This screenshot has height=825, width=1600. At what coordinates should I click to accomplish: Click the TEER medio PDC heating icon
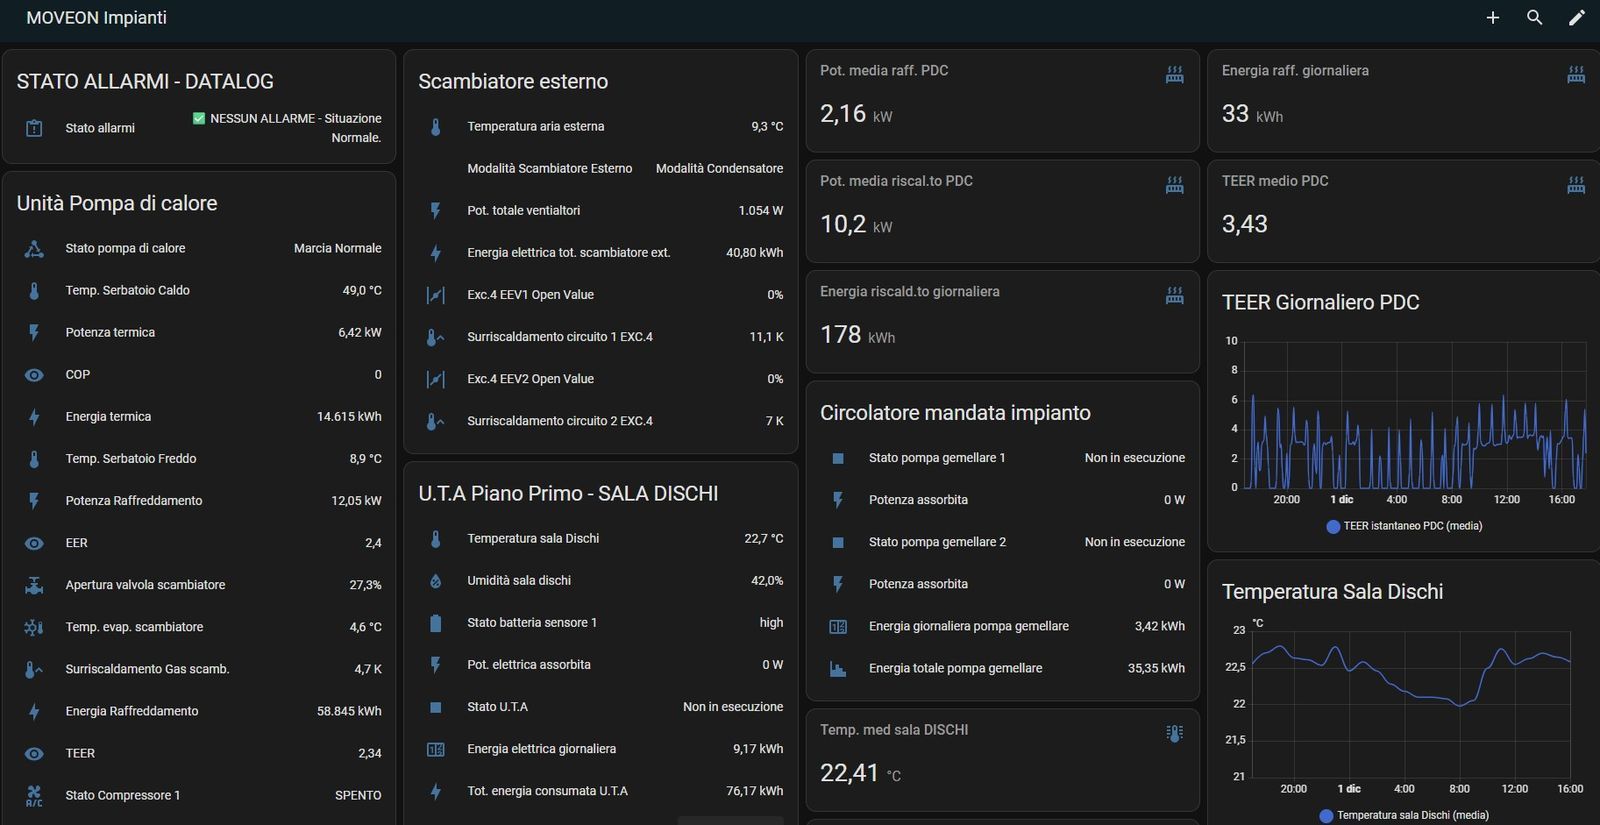1576,184
